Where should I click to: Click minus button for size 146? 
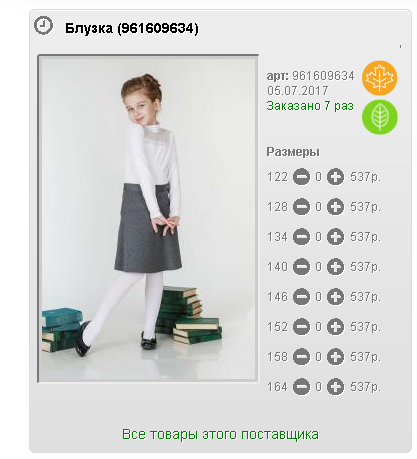coord(301,297)
